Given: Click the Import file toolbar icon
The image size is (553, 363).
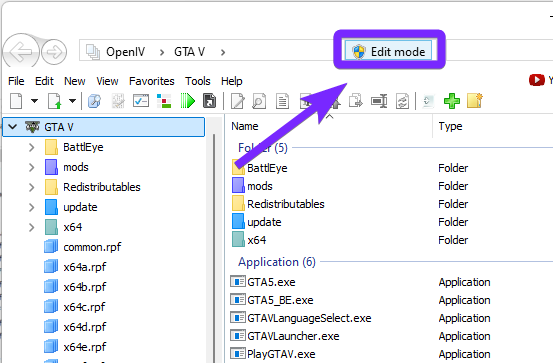Looking at the screenshot, I should pyautogui.click(x=55, y=101).
